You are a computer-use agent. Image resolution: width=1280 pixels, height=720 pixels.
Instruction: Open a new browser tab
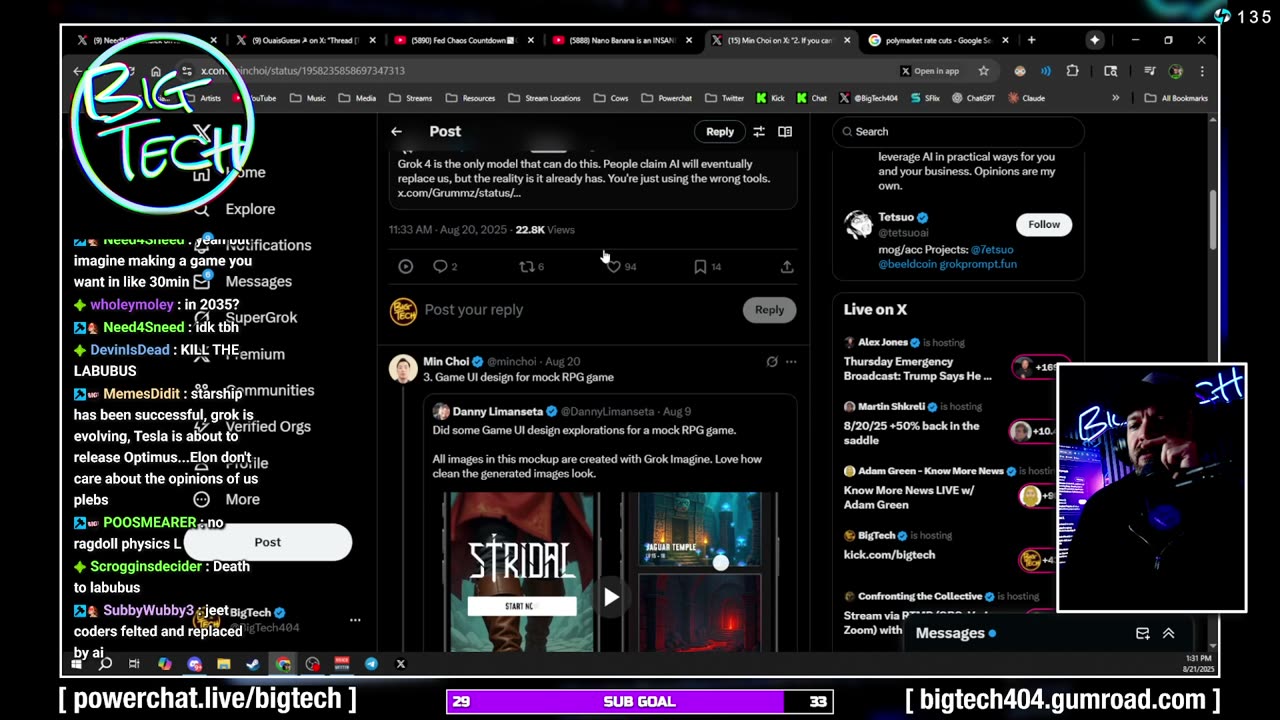click(x=1031, y=40)
